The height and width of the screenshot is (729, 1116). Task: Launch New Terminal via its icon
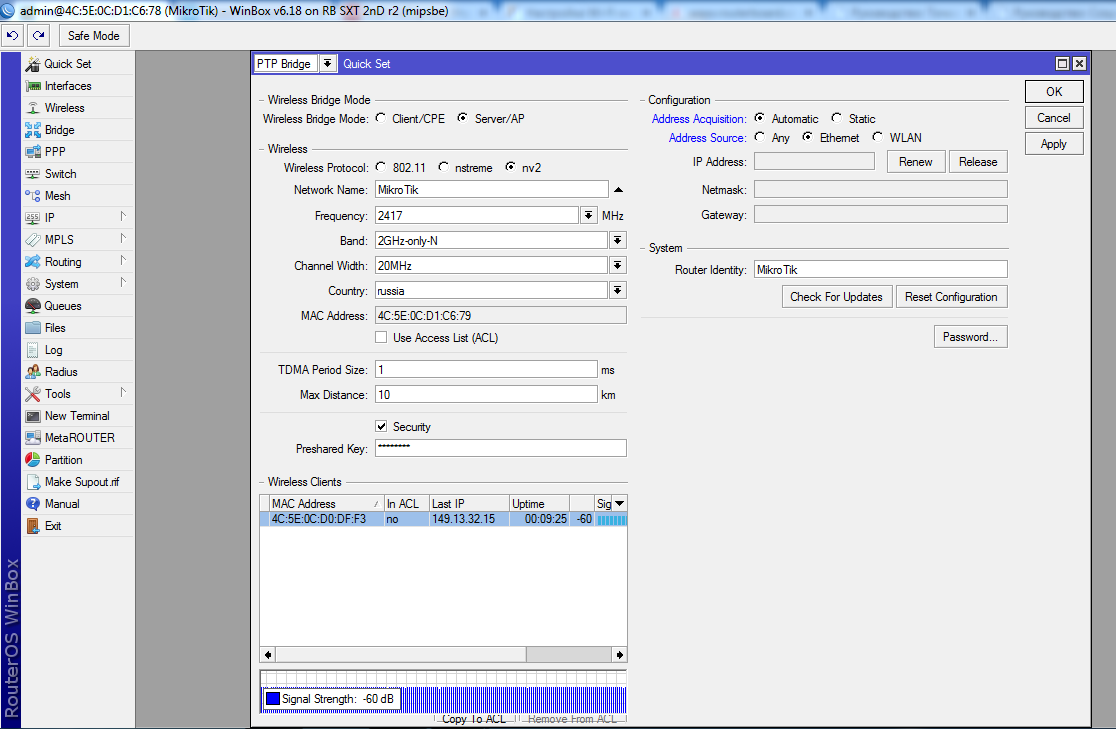33,416
